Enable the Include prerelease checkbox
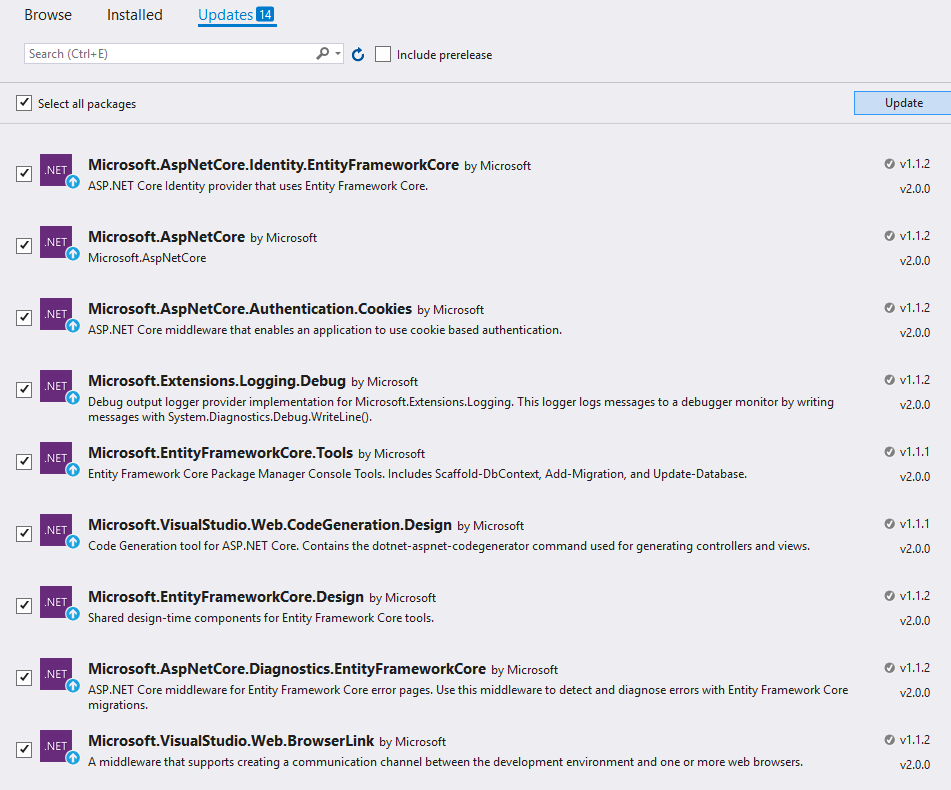This screenshot has width=951, height=790. 383,54
